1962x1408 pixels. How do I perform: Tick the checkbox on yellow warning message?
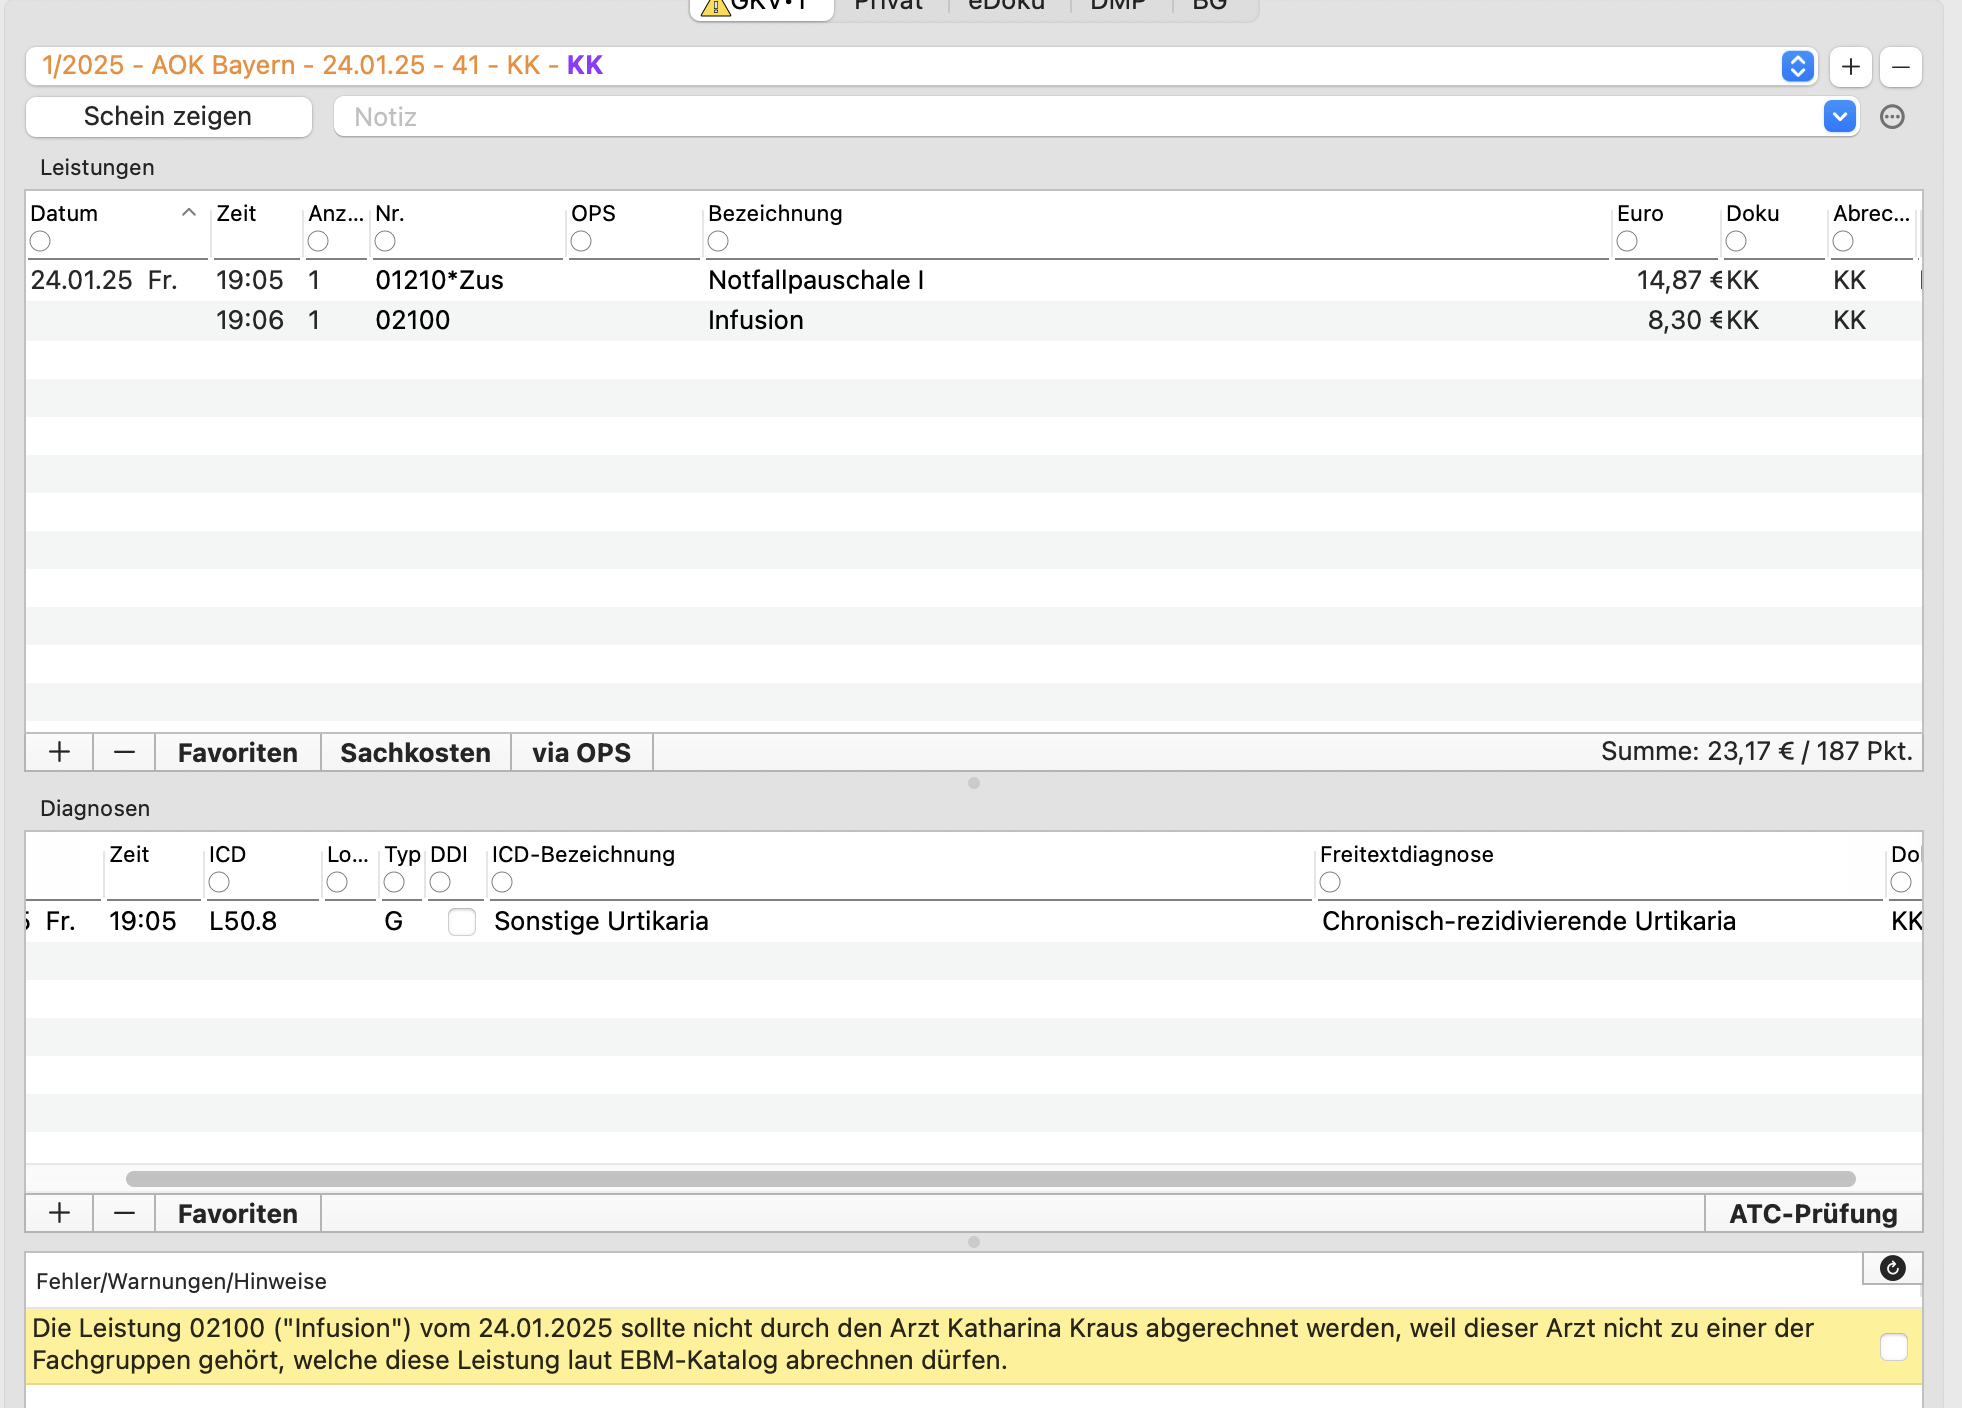[x=1893, y=1346]
